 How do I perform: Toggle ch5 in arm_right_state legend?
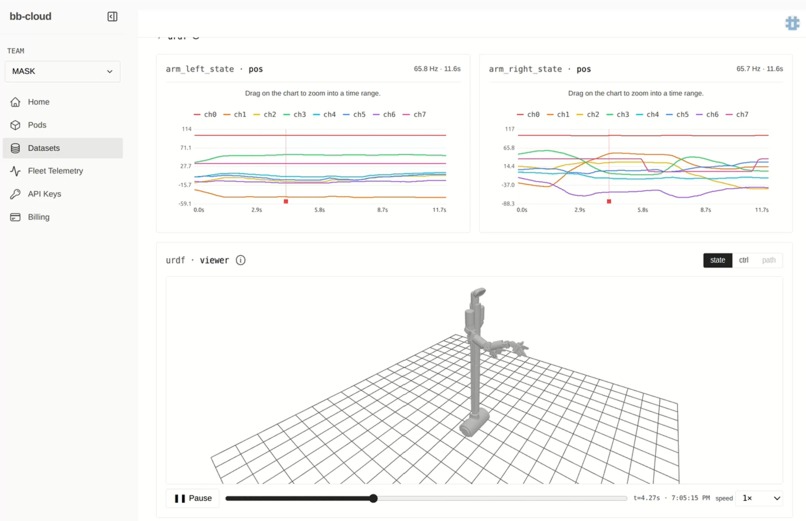pyautogui.click(x=677, y=115)
